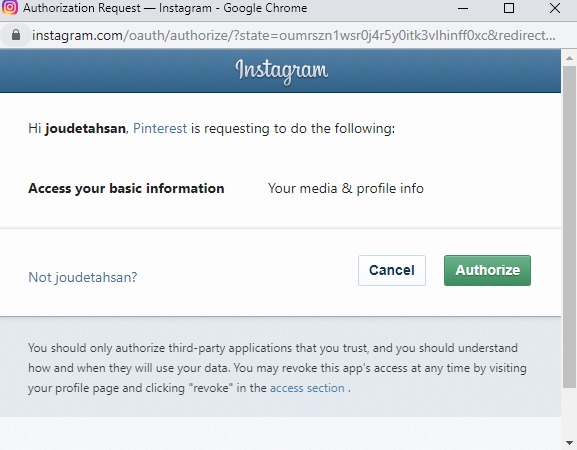The height and width of the screenshot is (450, 577).
Task: Minimize the Chrome authorization window
Action: click(x=463, y=8)
